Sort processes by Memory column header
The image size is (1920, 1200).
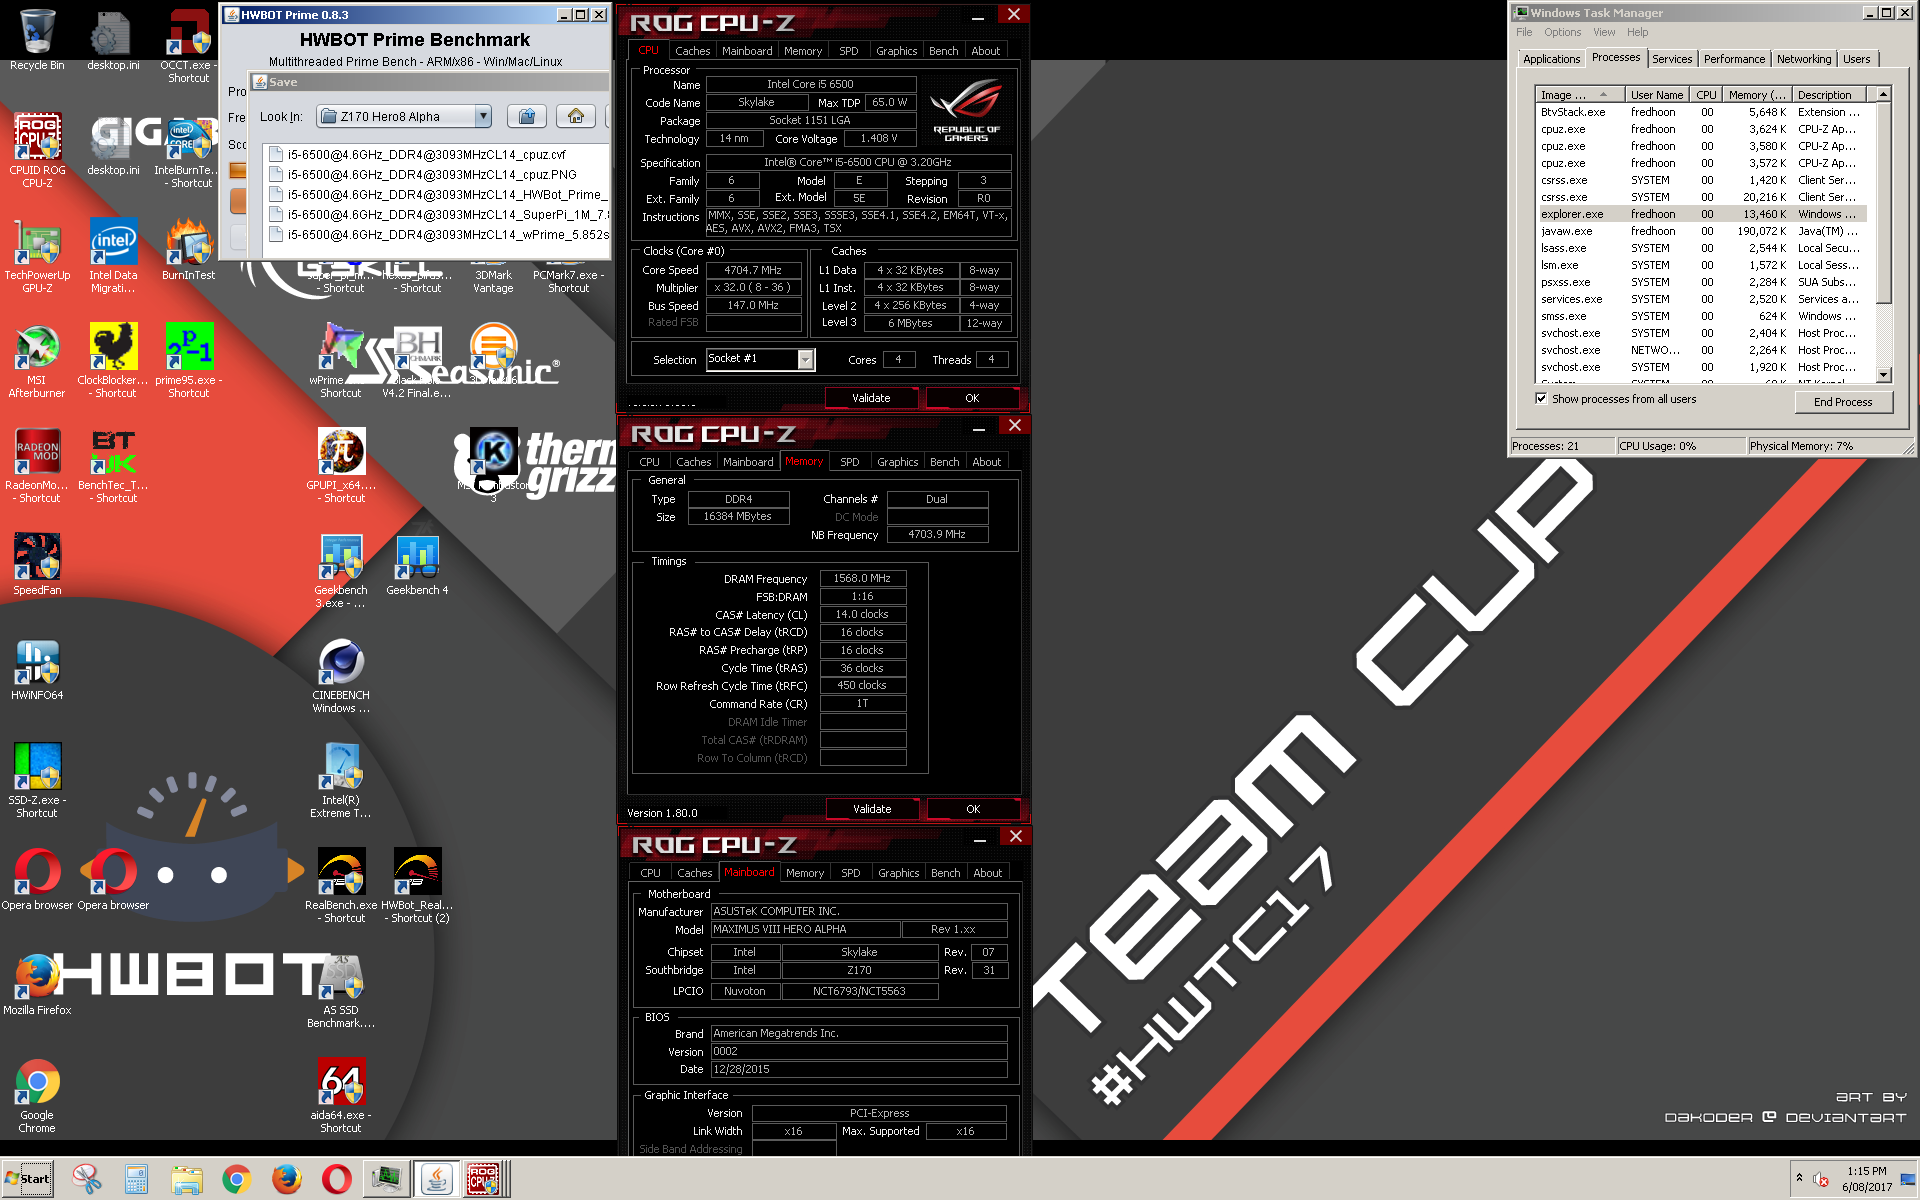[1756, 95]
